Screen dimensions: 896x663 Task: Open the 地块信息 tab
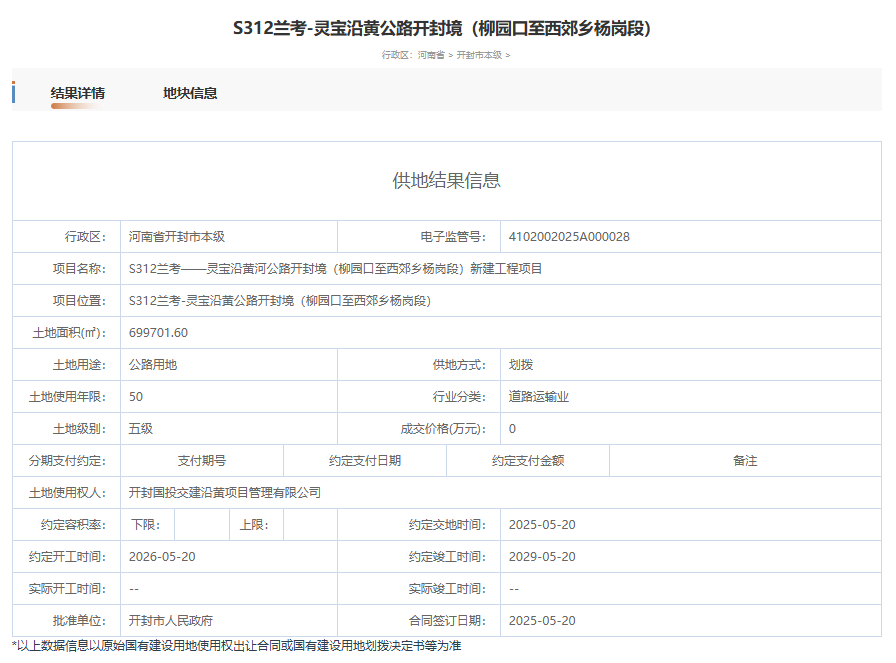[190, 93]
